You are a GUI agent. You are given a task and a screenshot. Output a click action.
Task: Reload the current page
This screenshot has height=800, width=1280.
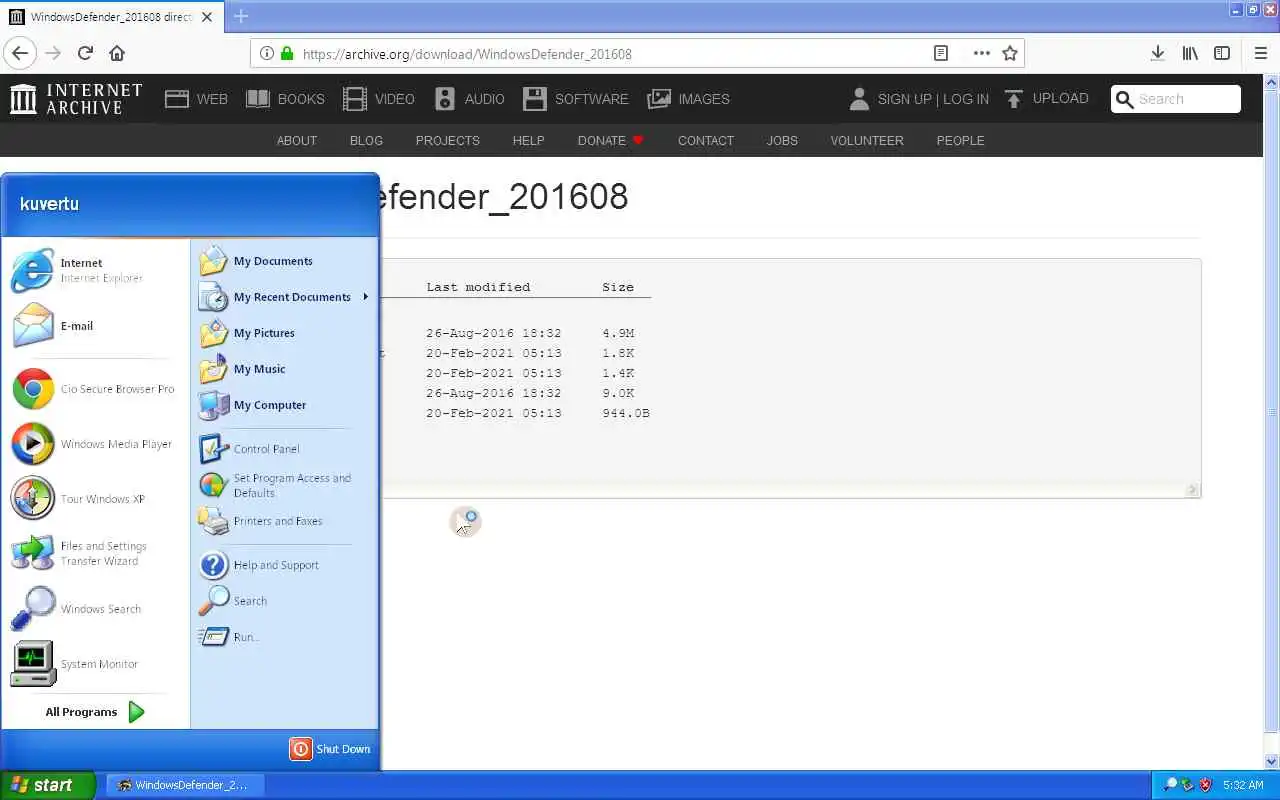(85, 53)
